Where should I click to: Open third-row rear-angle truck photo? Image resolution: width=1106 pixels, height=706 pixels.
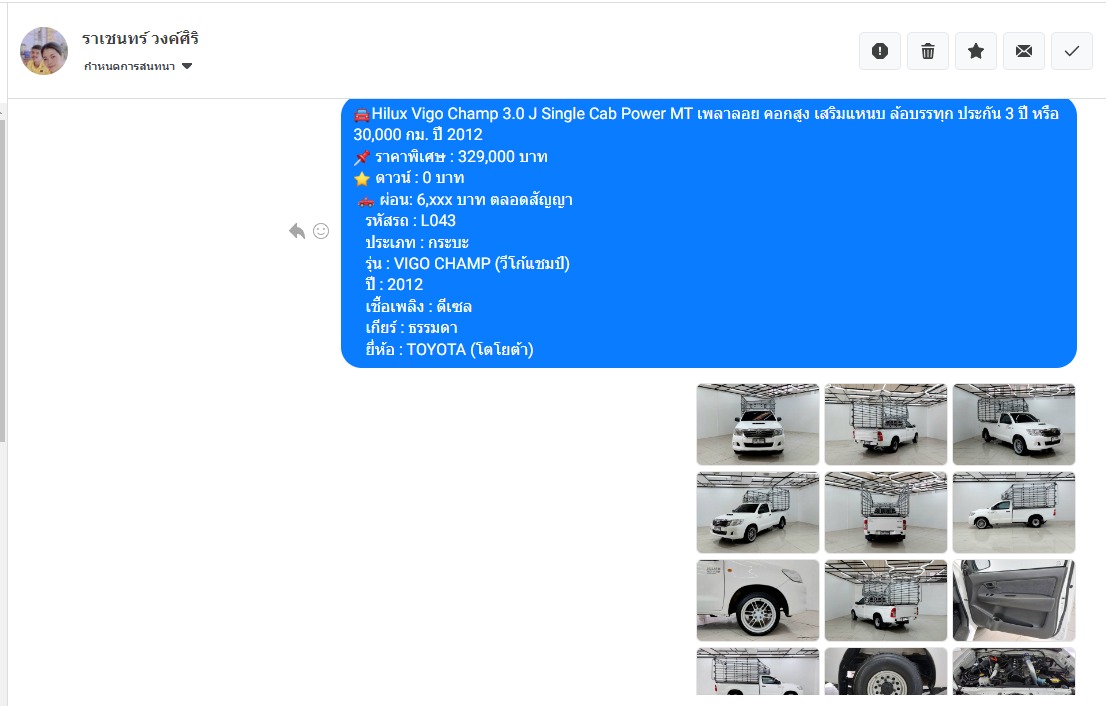click(x=886, y=601)
